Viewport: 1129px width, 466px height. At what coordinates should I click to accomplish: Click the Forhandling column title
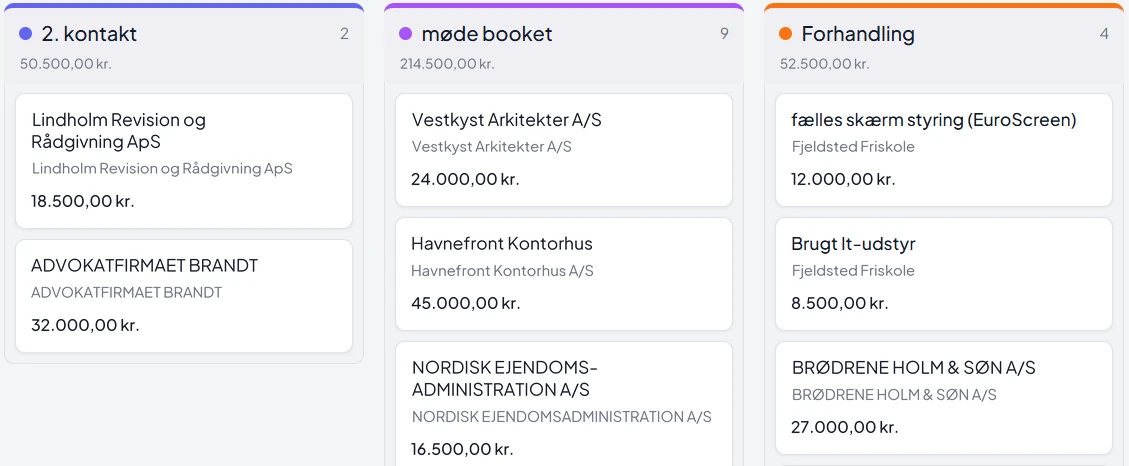(x=858, y=34)
